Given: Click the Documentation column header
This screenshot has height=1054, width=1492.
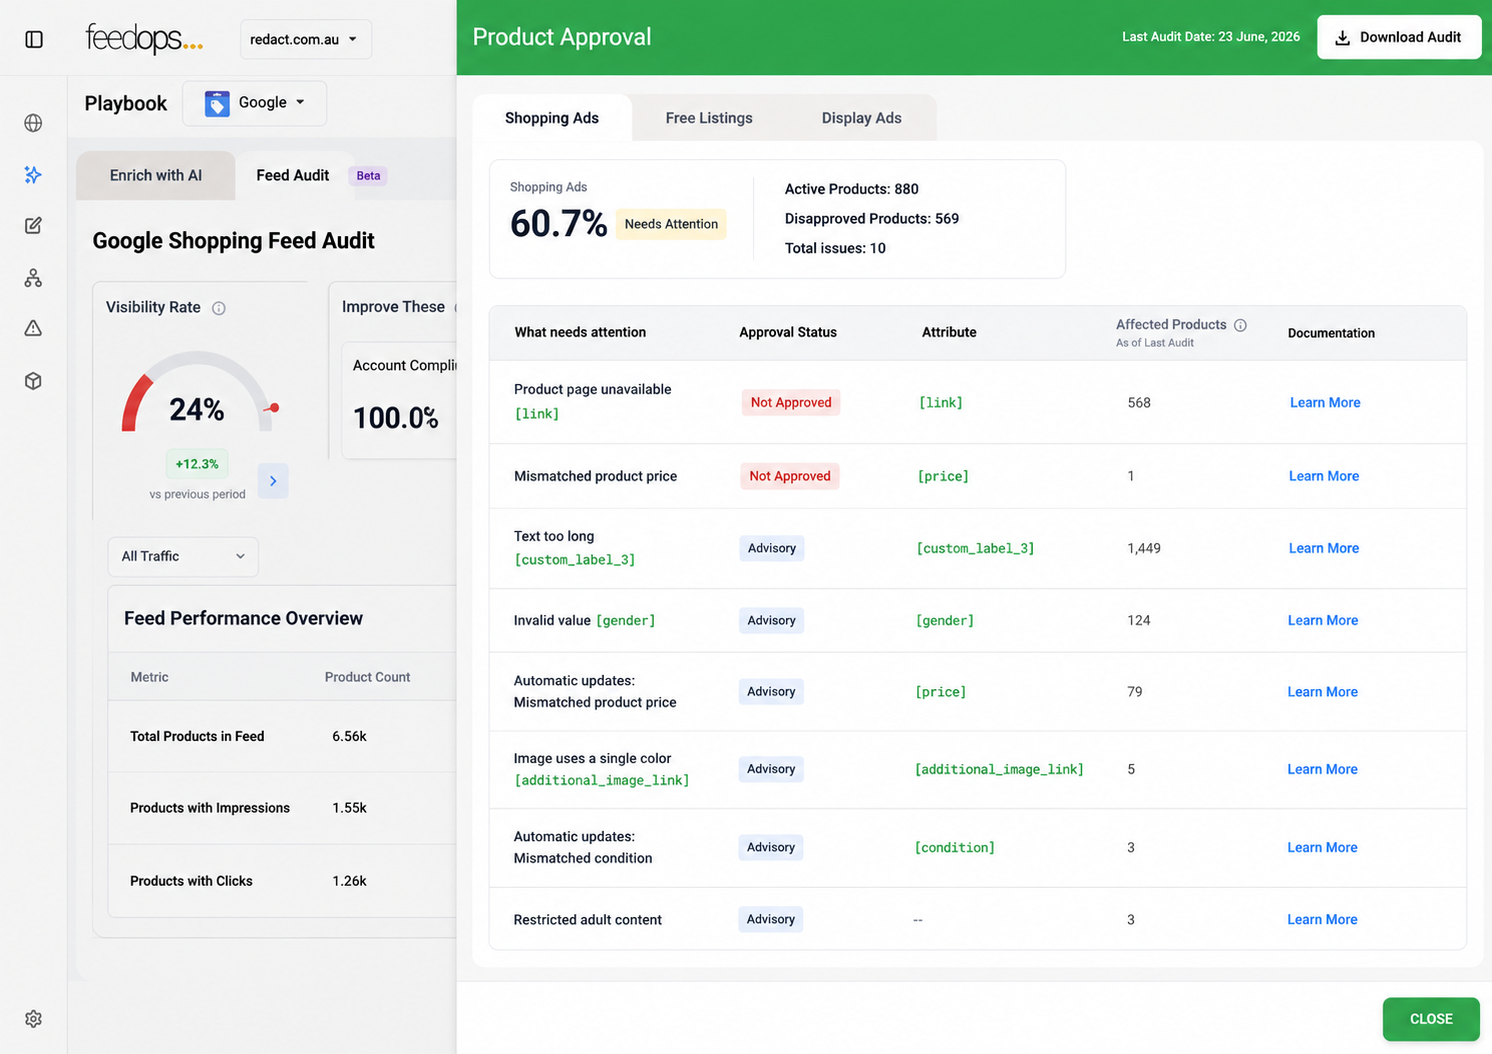Looking at the screenshot, I should (1331, 333).
